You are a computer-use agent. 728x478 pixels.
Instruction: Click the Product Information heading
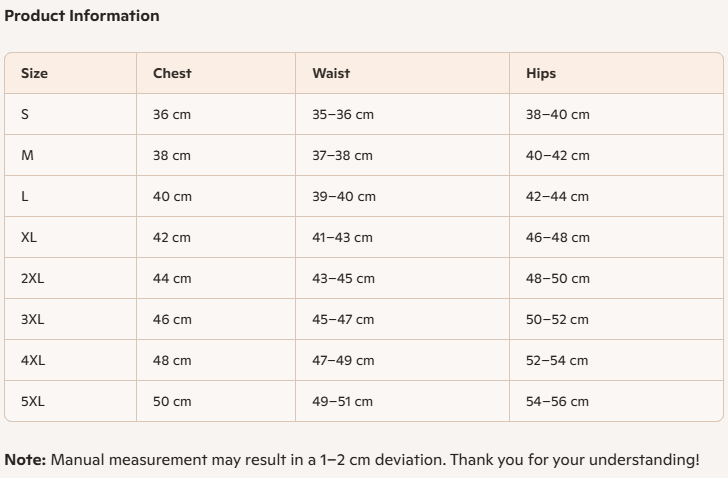(x=82, y=16)
